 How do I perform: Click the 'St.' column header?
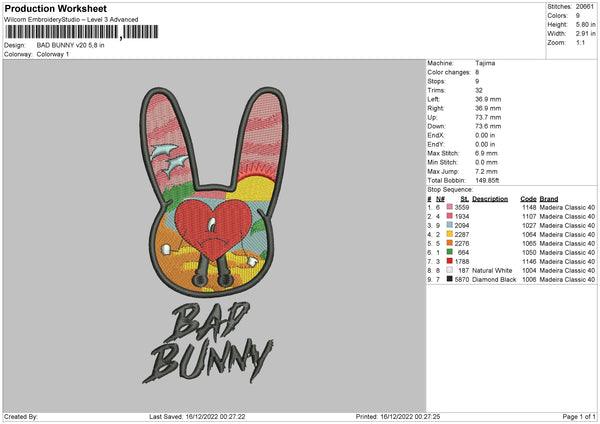coord(465,199)
